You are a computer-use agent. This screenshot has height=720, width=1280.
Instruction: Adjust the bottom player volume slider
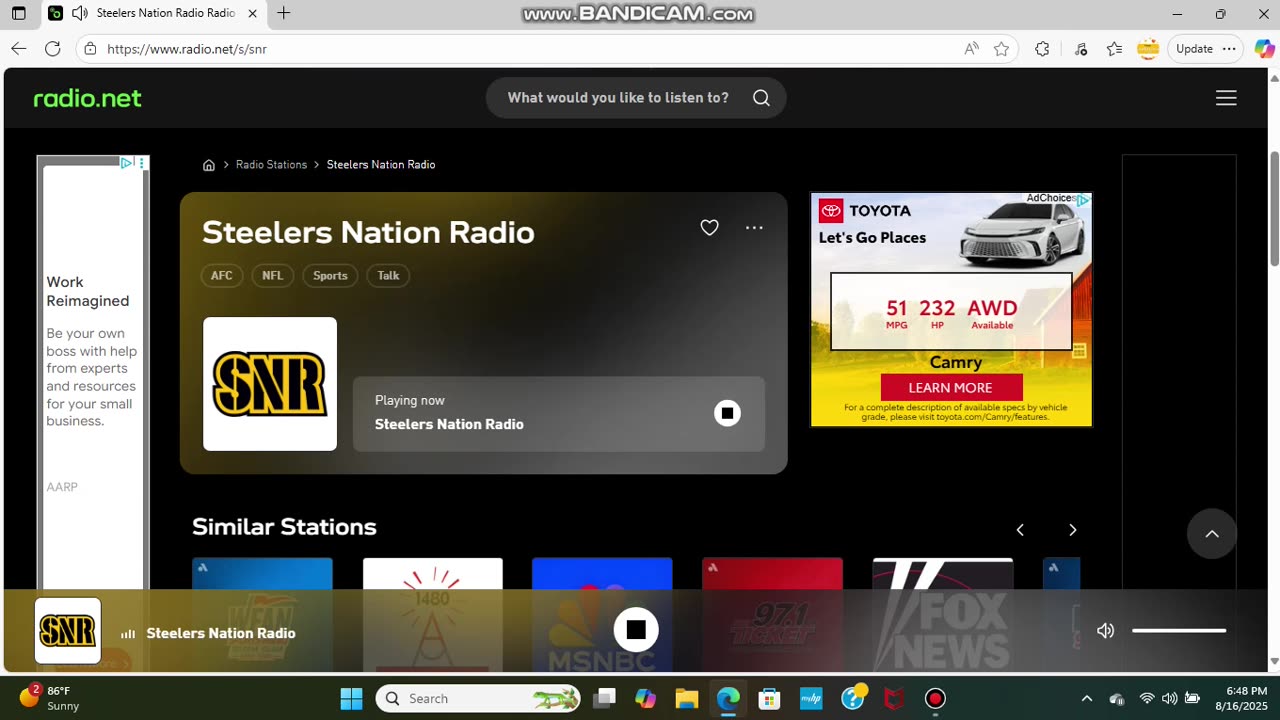pyautogui.click(x=1179, y=631)
